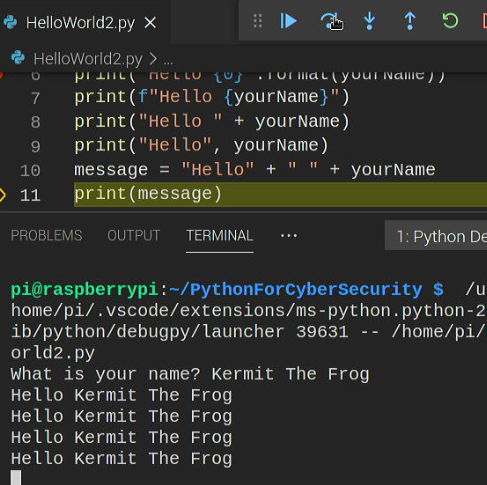Viewport: 487px width, 485px height.
Task: Switch to the PROBLEMS tab
Action: pyautogui.click(x=46, y=236)
